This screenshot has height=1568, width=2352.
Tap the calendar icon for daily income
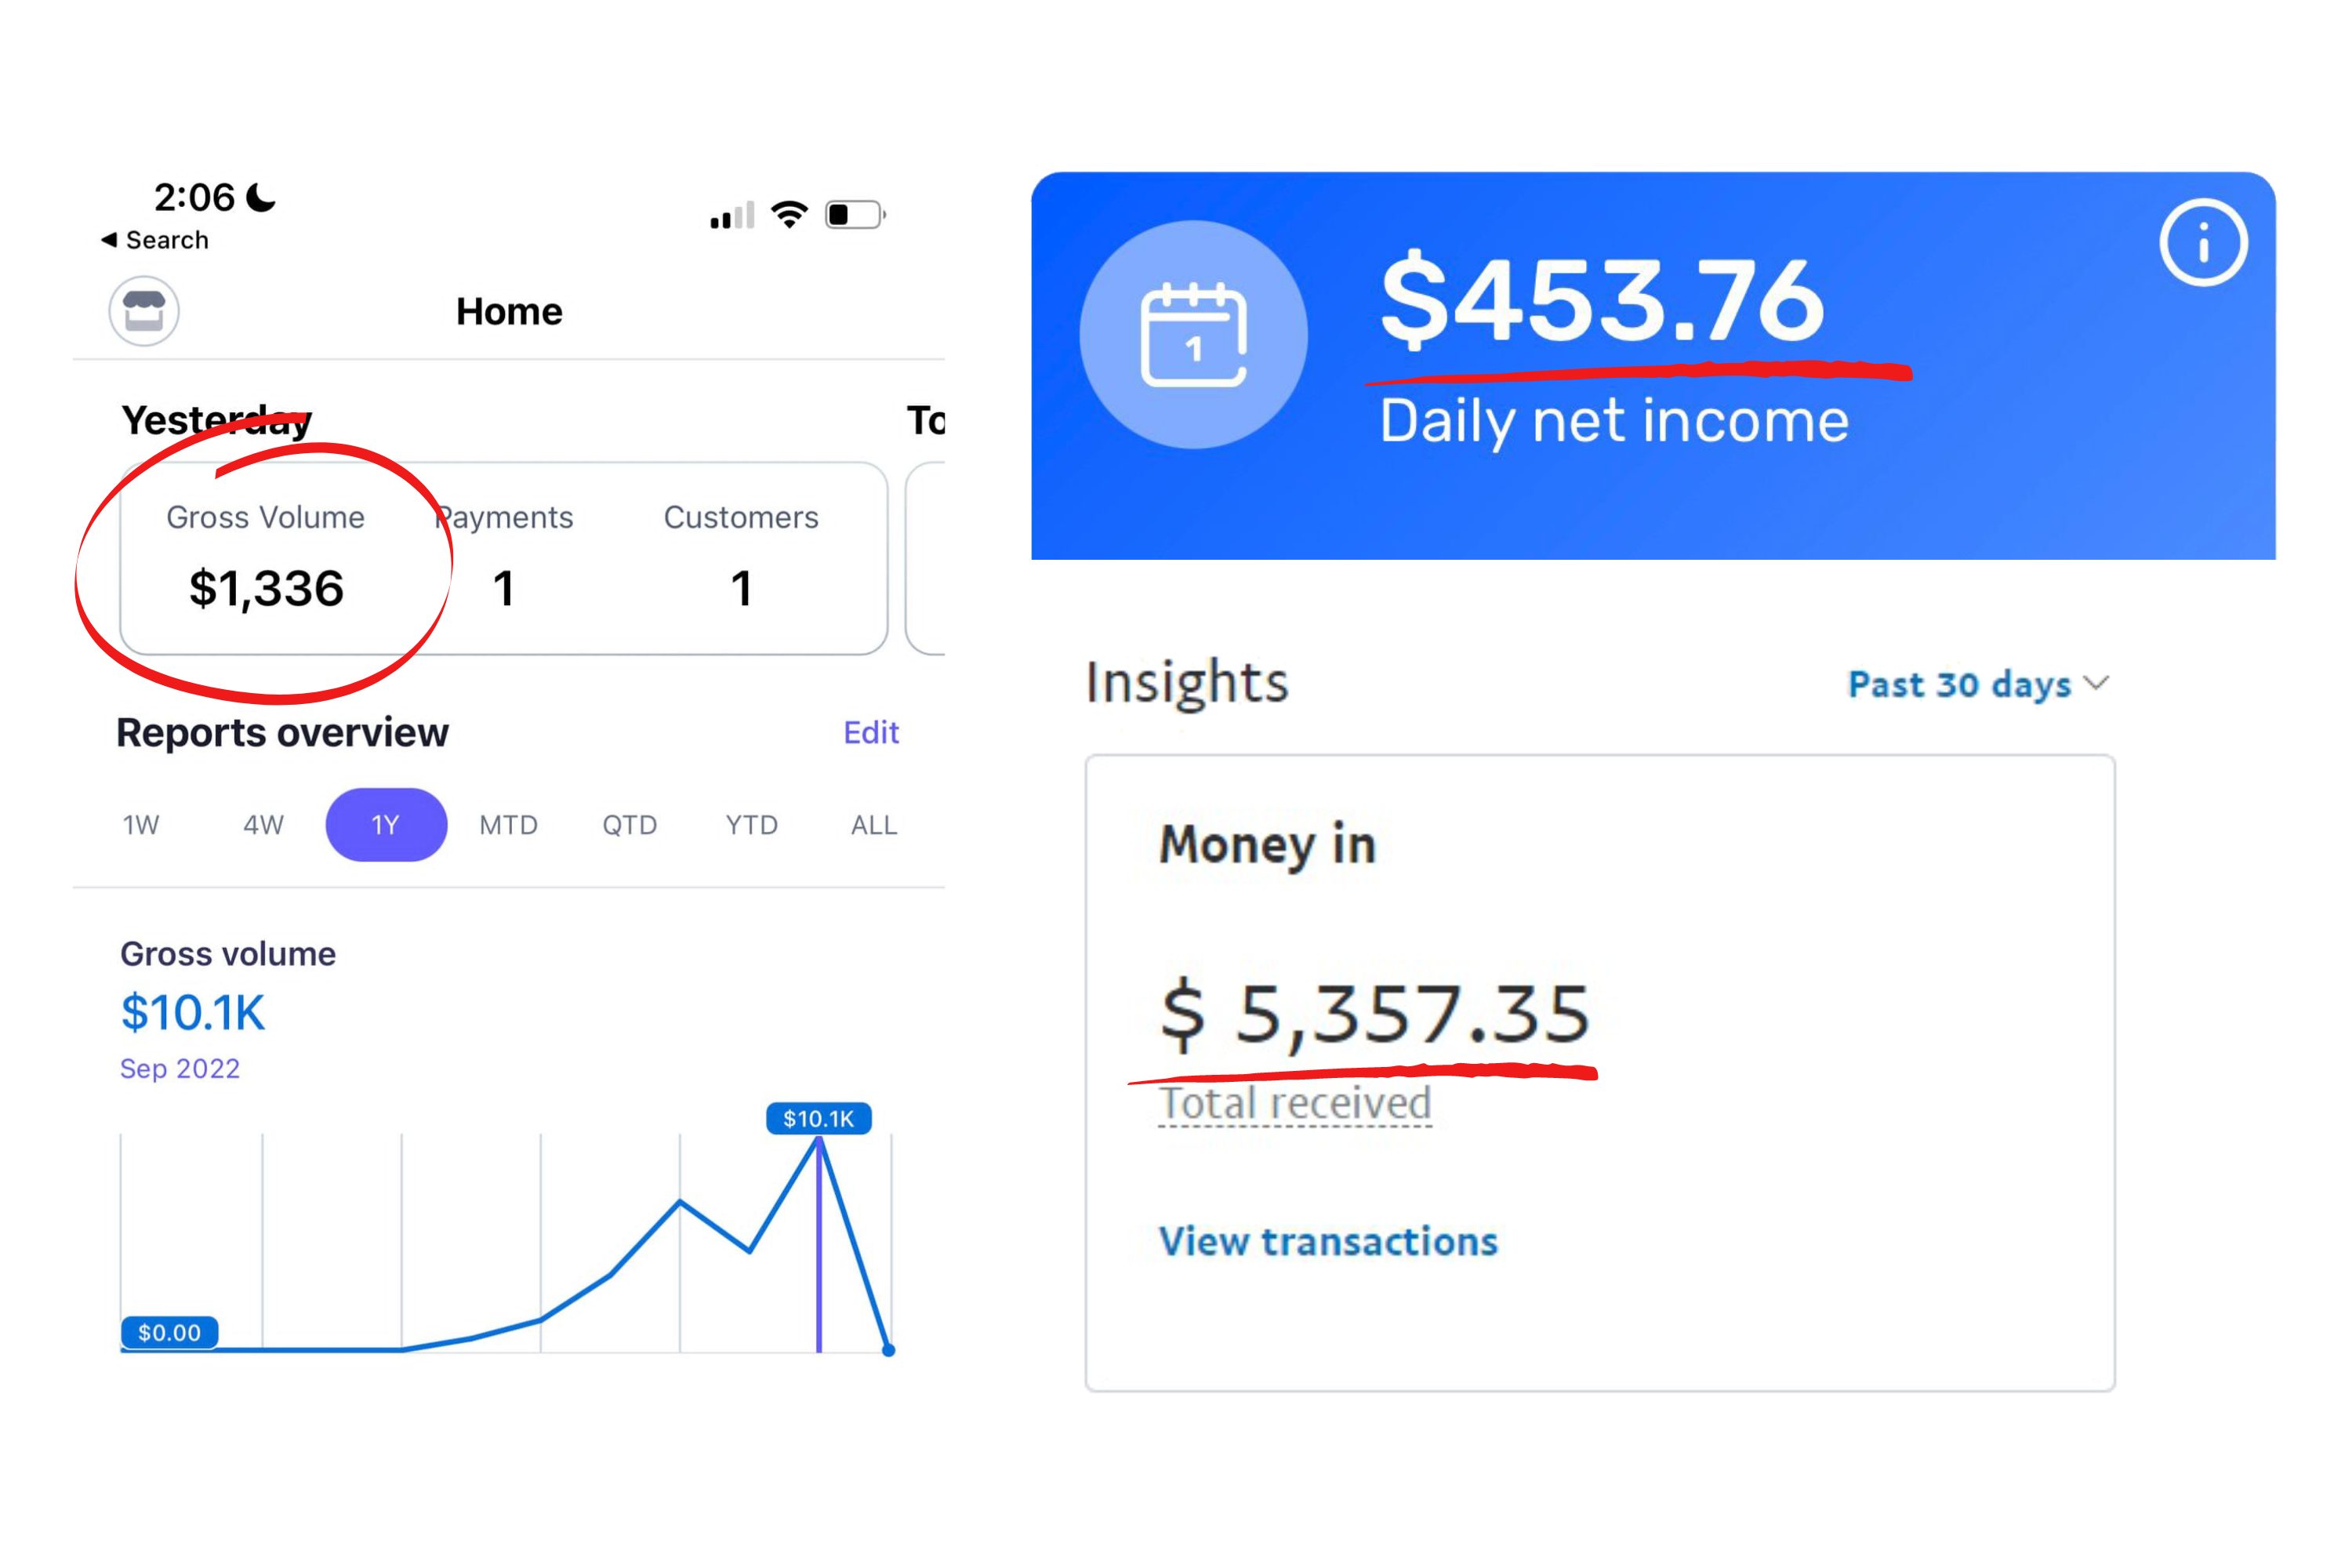[1193, 335]
